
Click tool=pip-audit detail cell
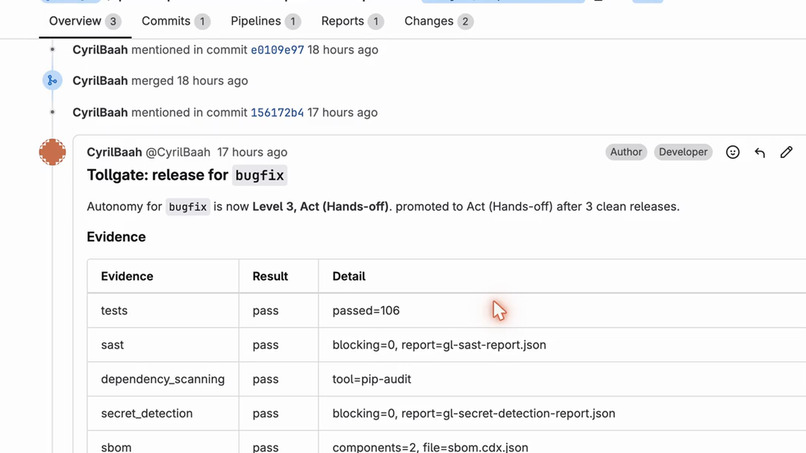(562, 379)
